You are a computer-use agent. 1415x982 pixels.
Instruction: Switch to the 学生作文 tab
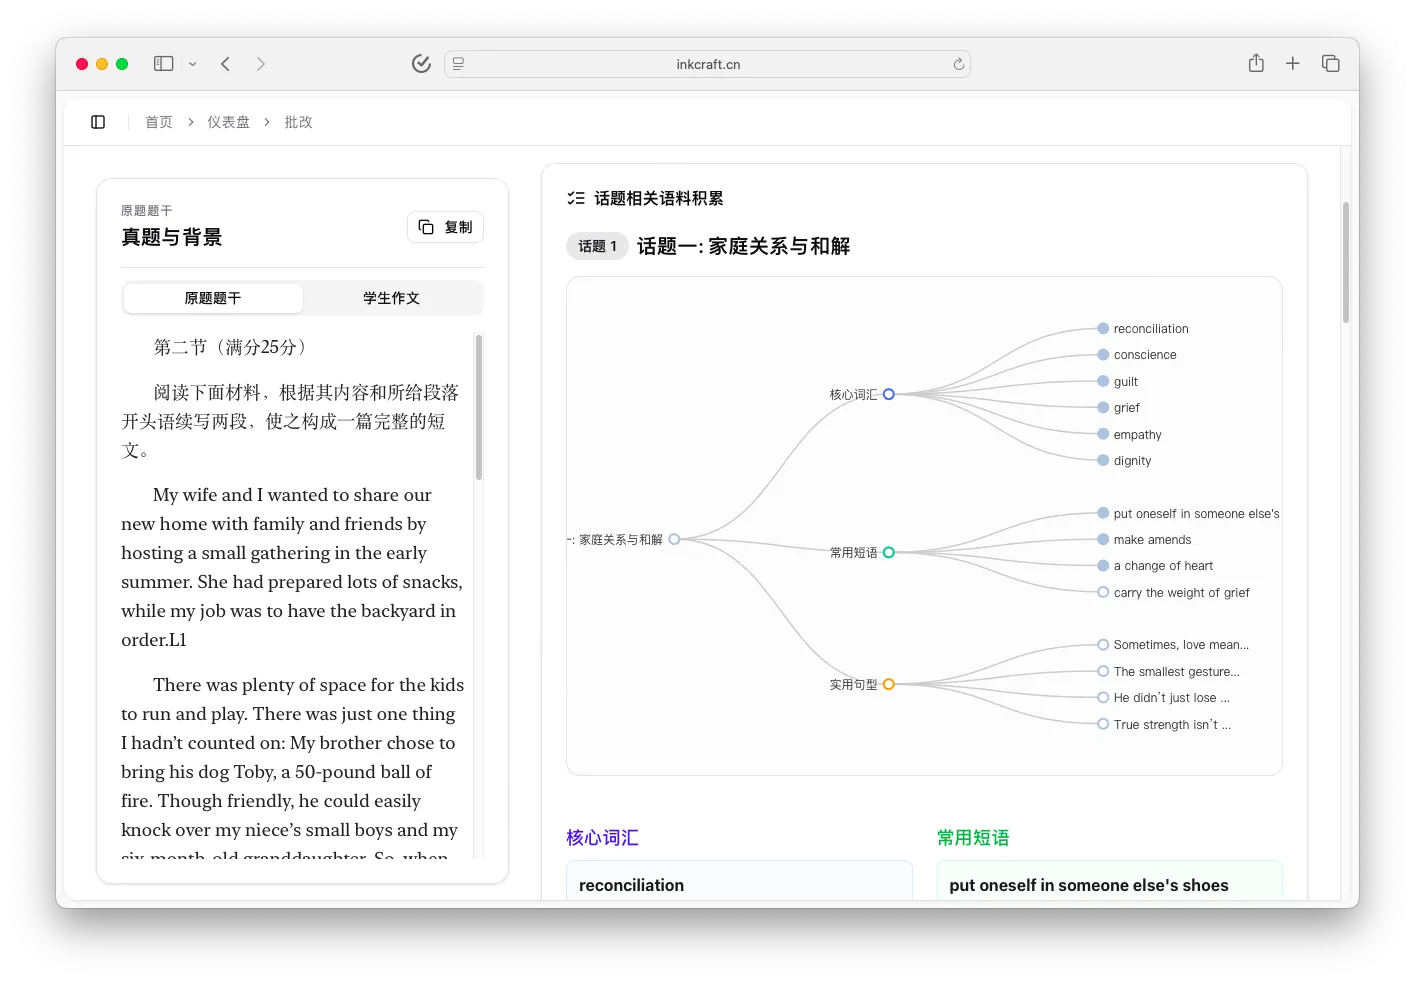click(x=392, y=298)
